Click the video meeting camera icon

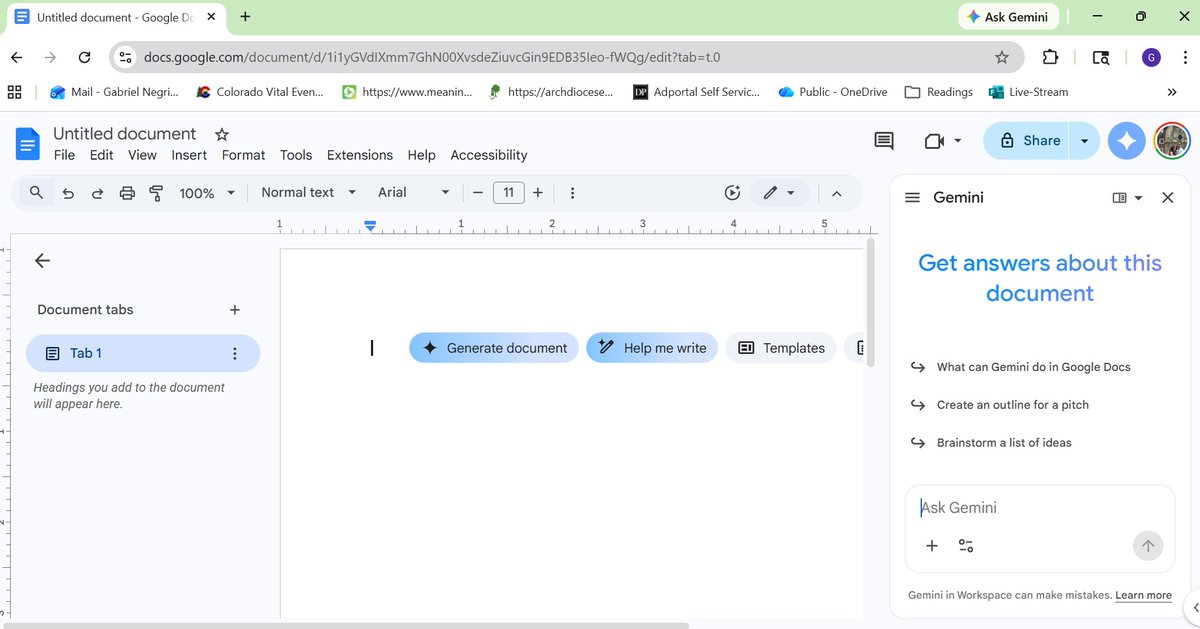pos(935,141)
